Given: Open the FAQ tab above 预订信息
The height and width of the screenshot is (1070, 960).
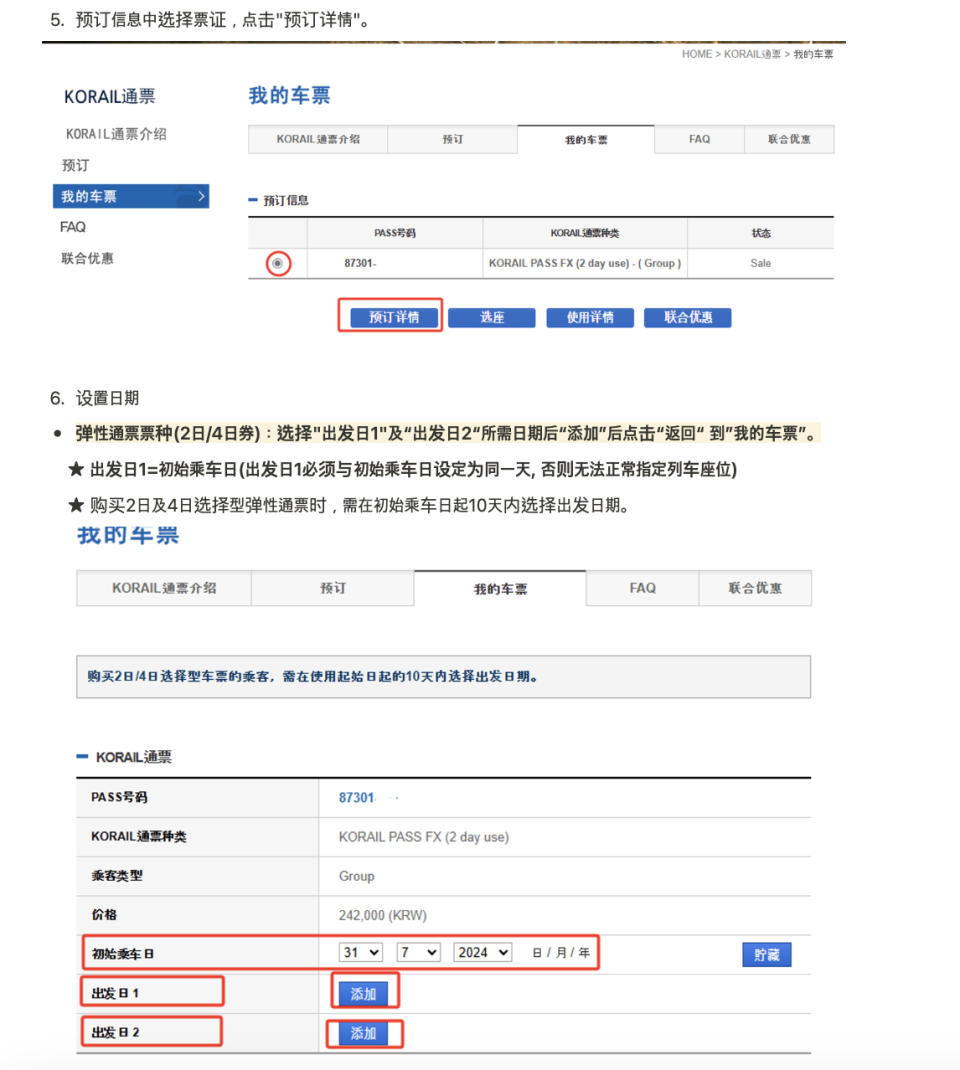Looking at the screenshot, I should (699, 139).
